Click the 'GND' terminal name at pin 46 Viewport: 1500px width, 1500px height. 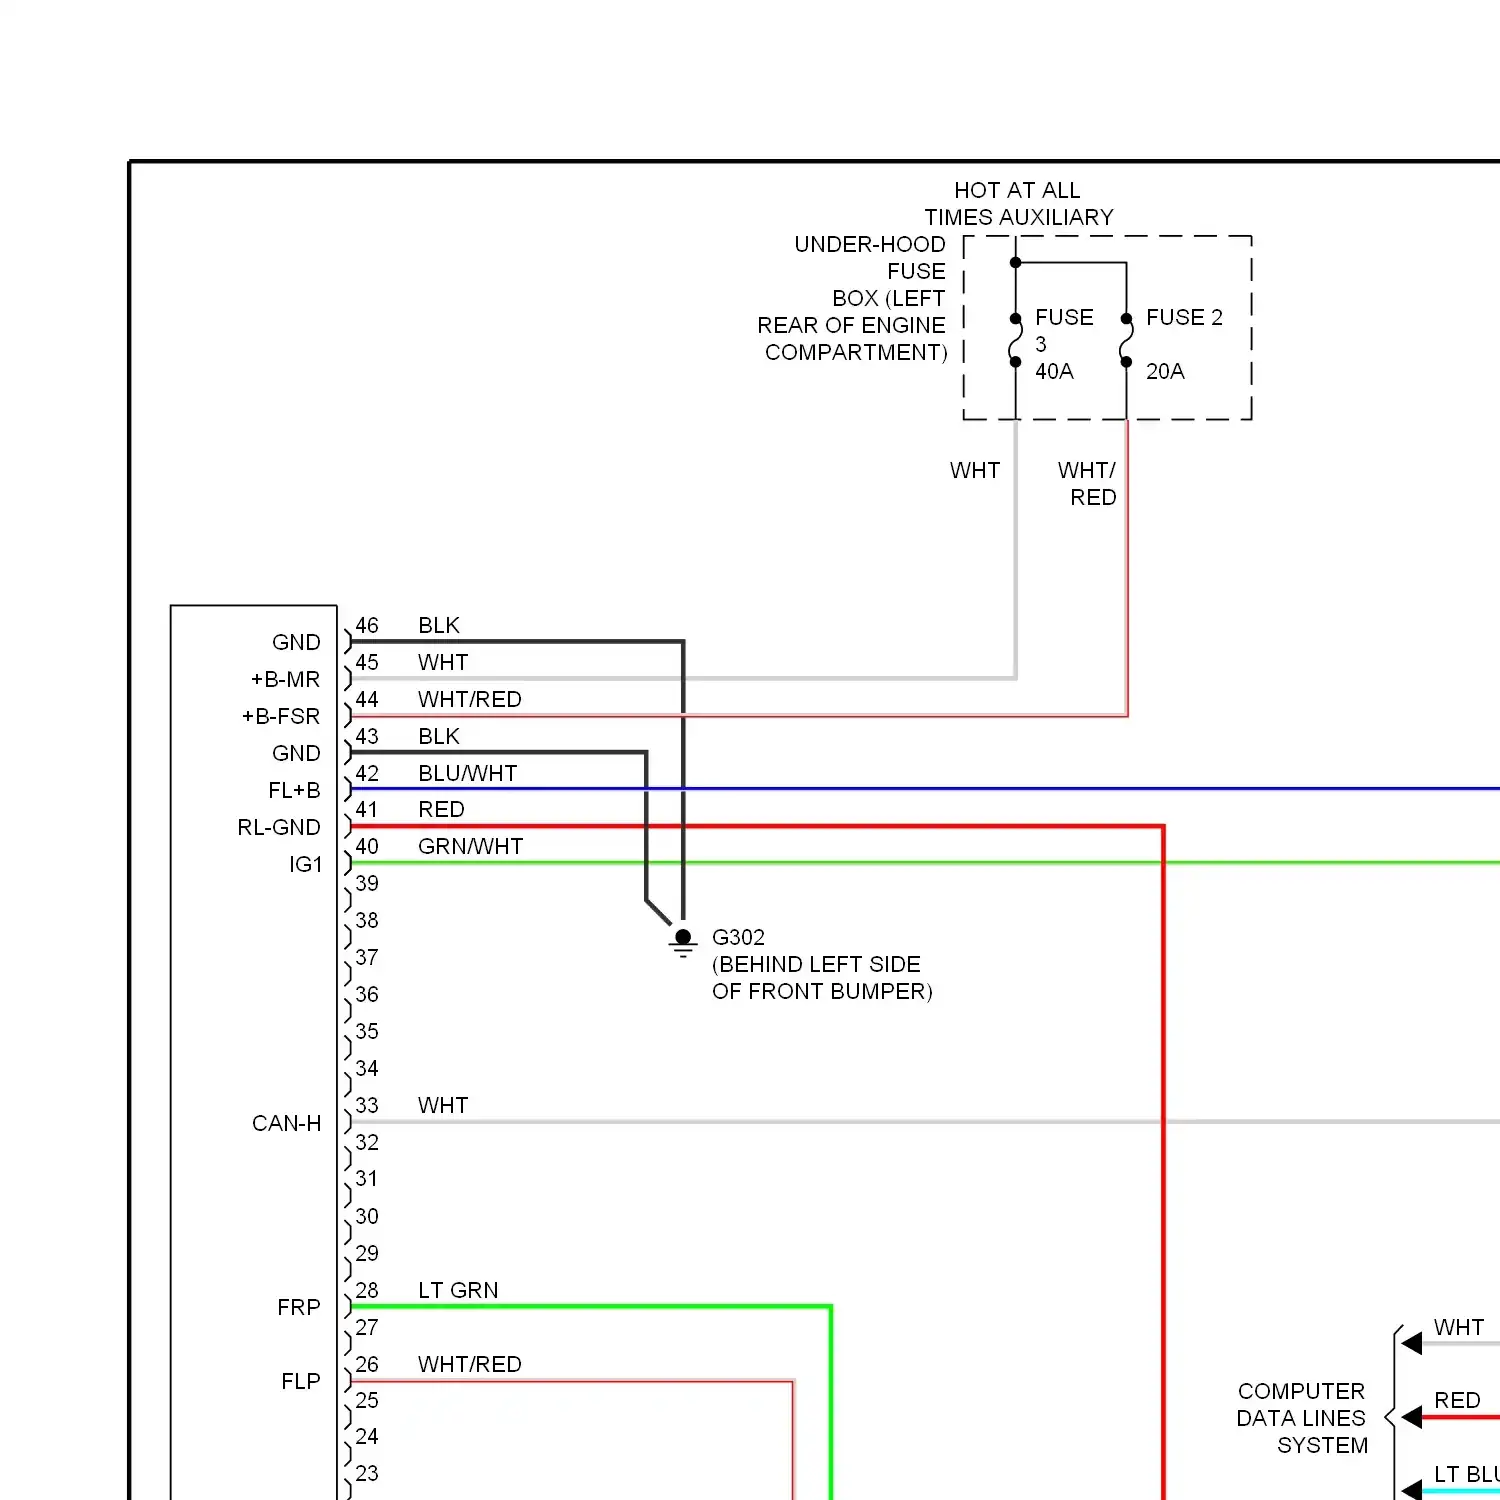coord(296,642)
